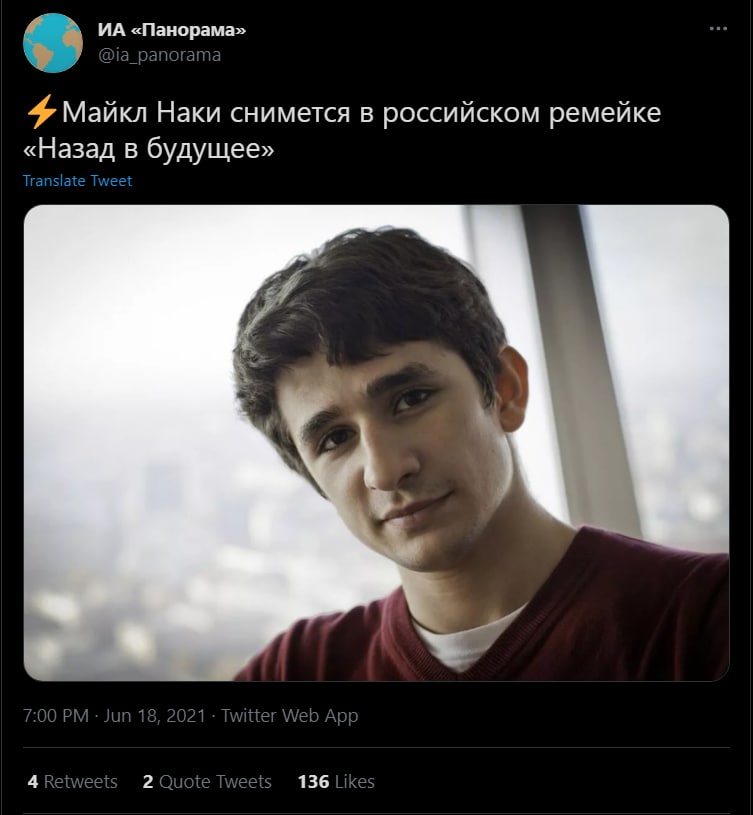The height and width of the screenshot is (815, 753).
Task: Click the «Назад в будущее» text line
Action: (148, 150)
